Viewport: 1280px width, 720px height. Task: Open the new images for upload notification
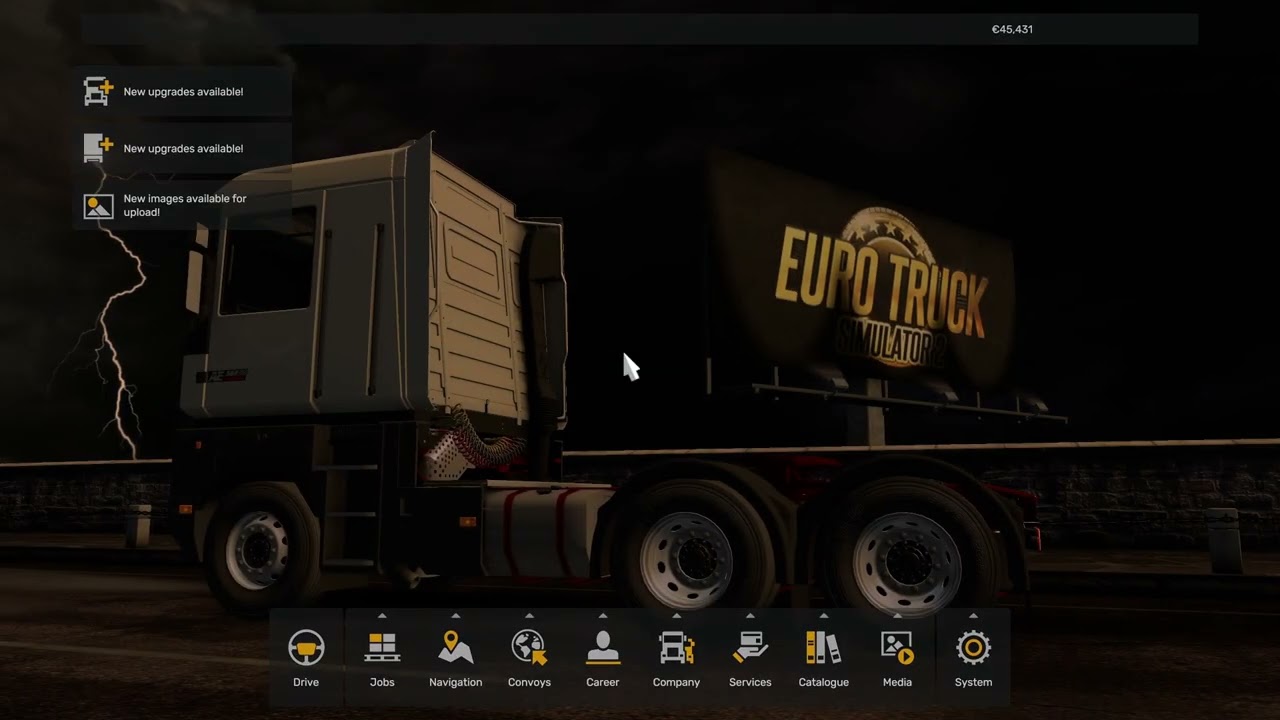(183, 206)
